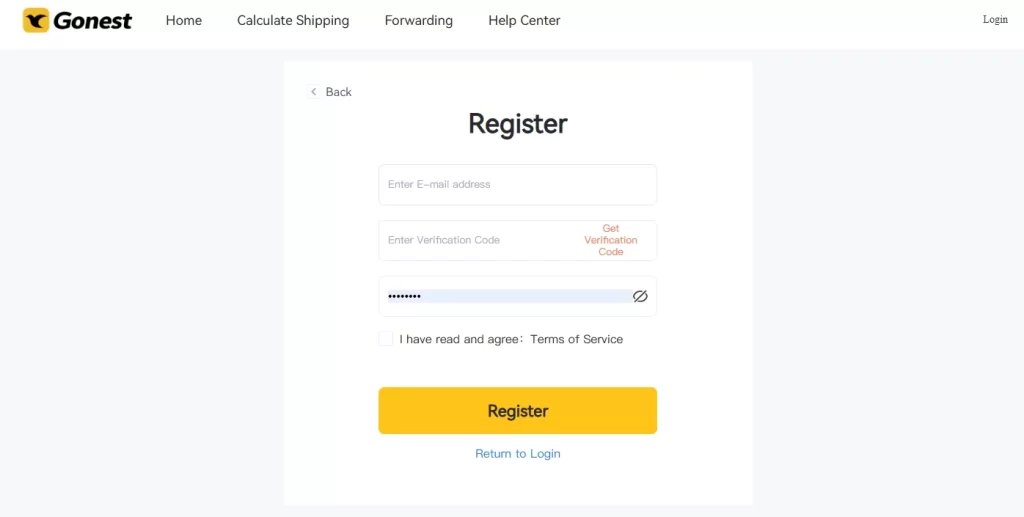Click the "I have read and agree" label
1024x517 pixels.
[x=461, y=339]
